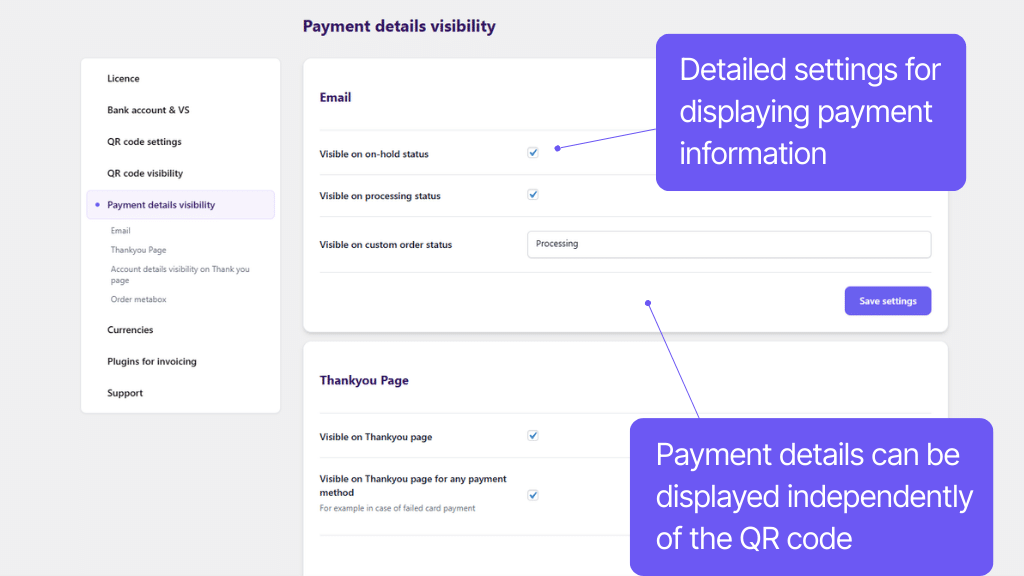Uncheck Visible on Thankyou page for any payment method
Viewport: 1024px width, 576px height.
[532, 494]
